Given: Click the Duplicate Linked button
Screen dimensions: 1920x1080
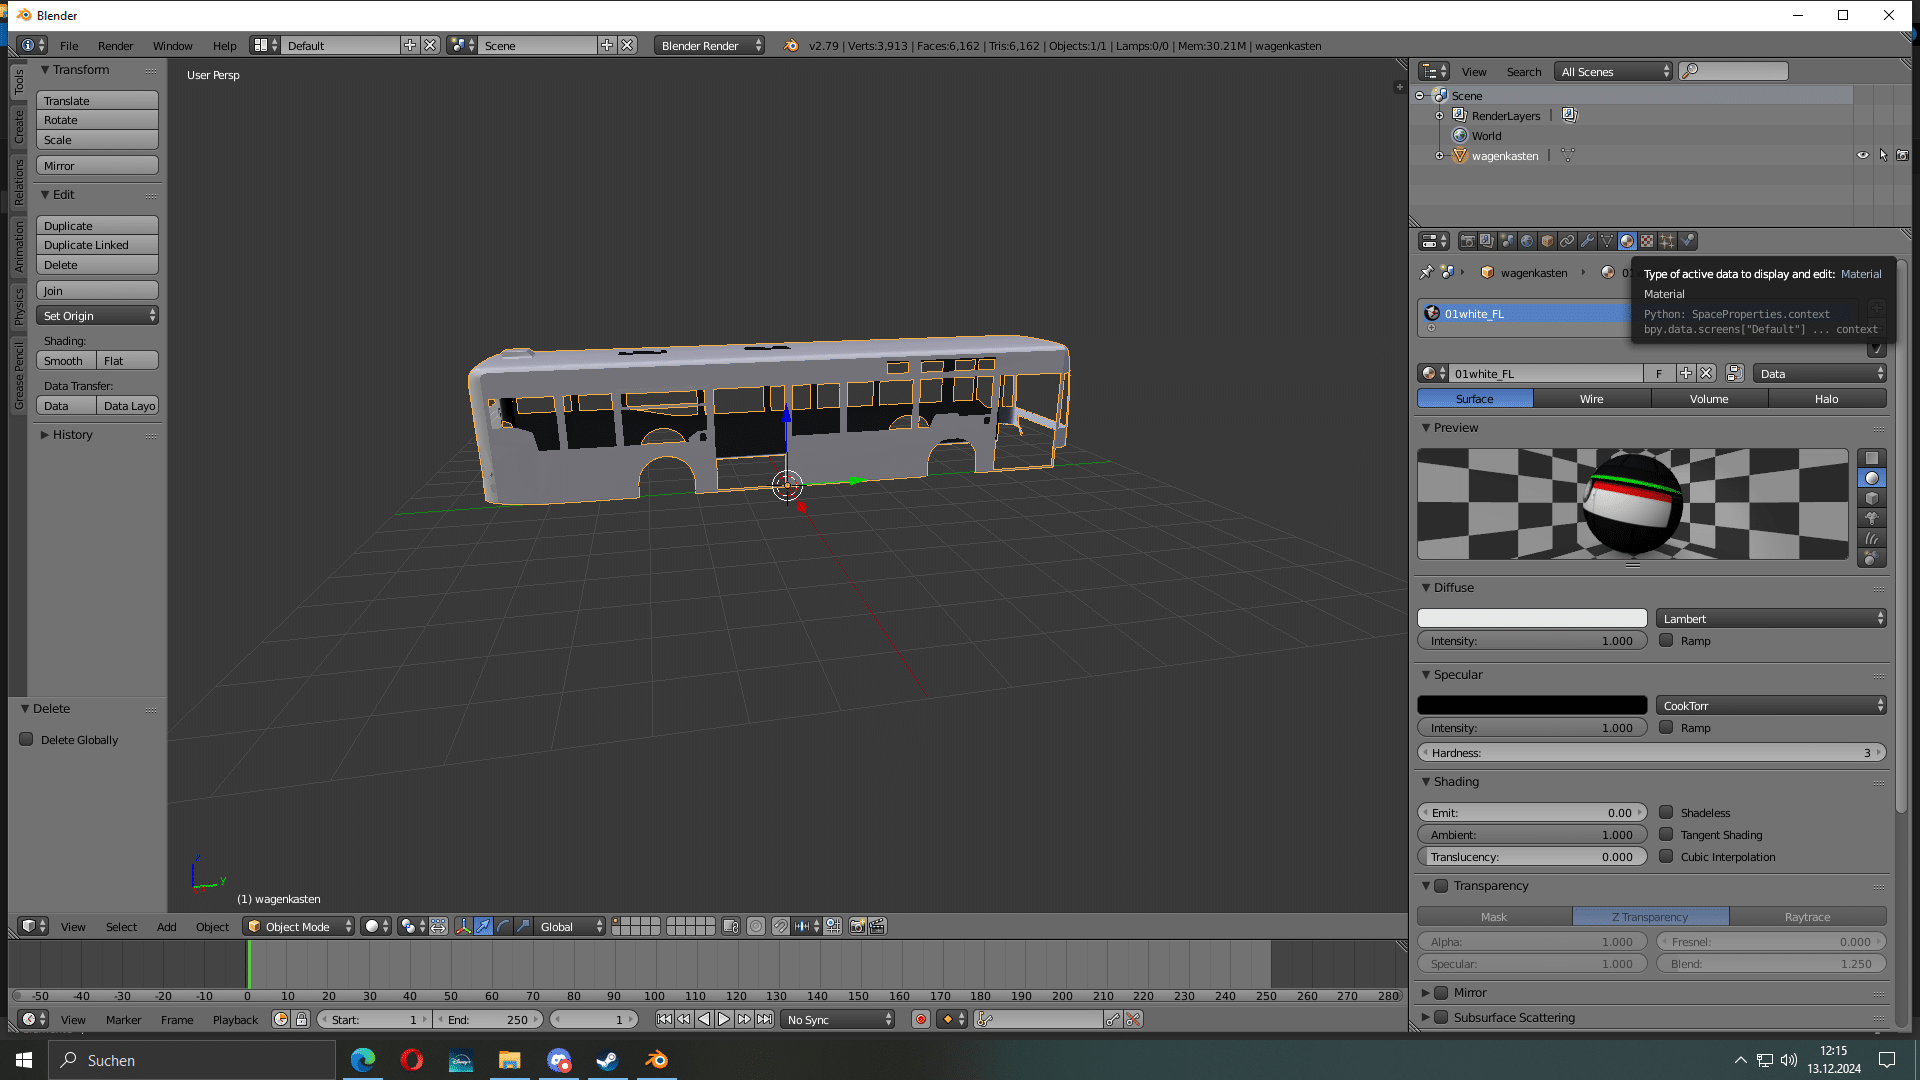Looking at the screenshot, I should tap(97, 245).
